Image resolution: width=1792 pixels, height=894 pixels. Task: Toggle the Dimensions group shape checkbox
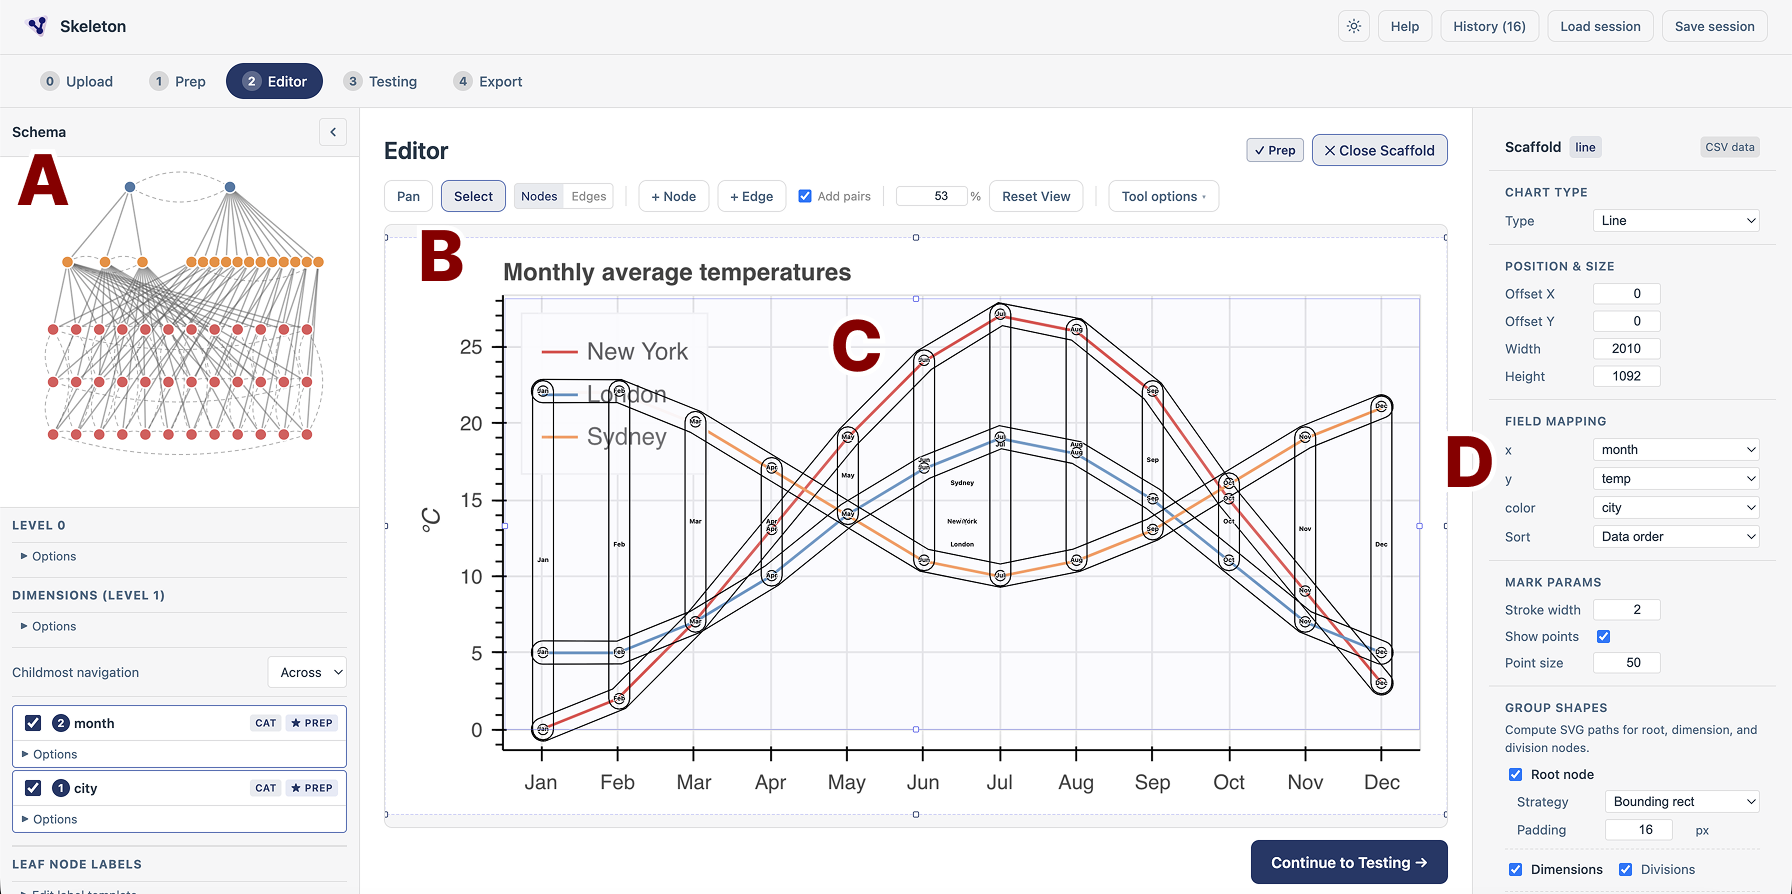pos(1516,869)
